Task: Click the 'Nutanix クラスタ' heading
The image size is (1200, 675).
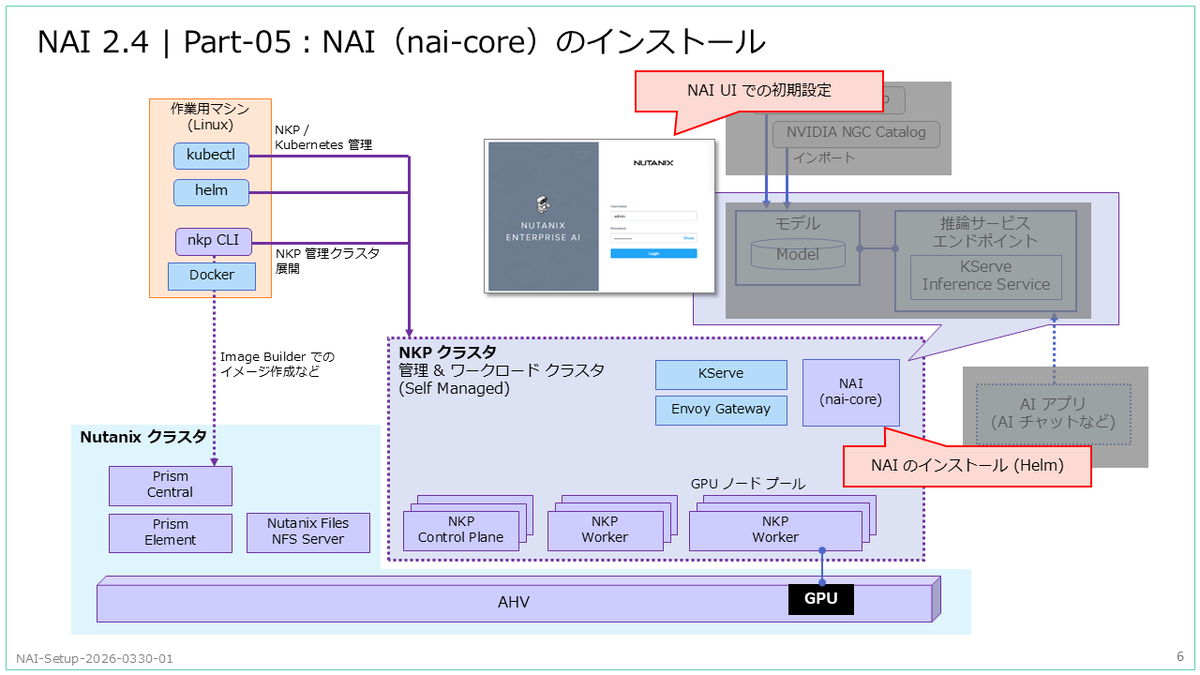Action: click(x=143, y=437)
